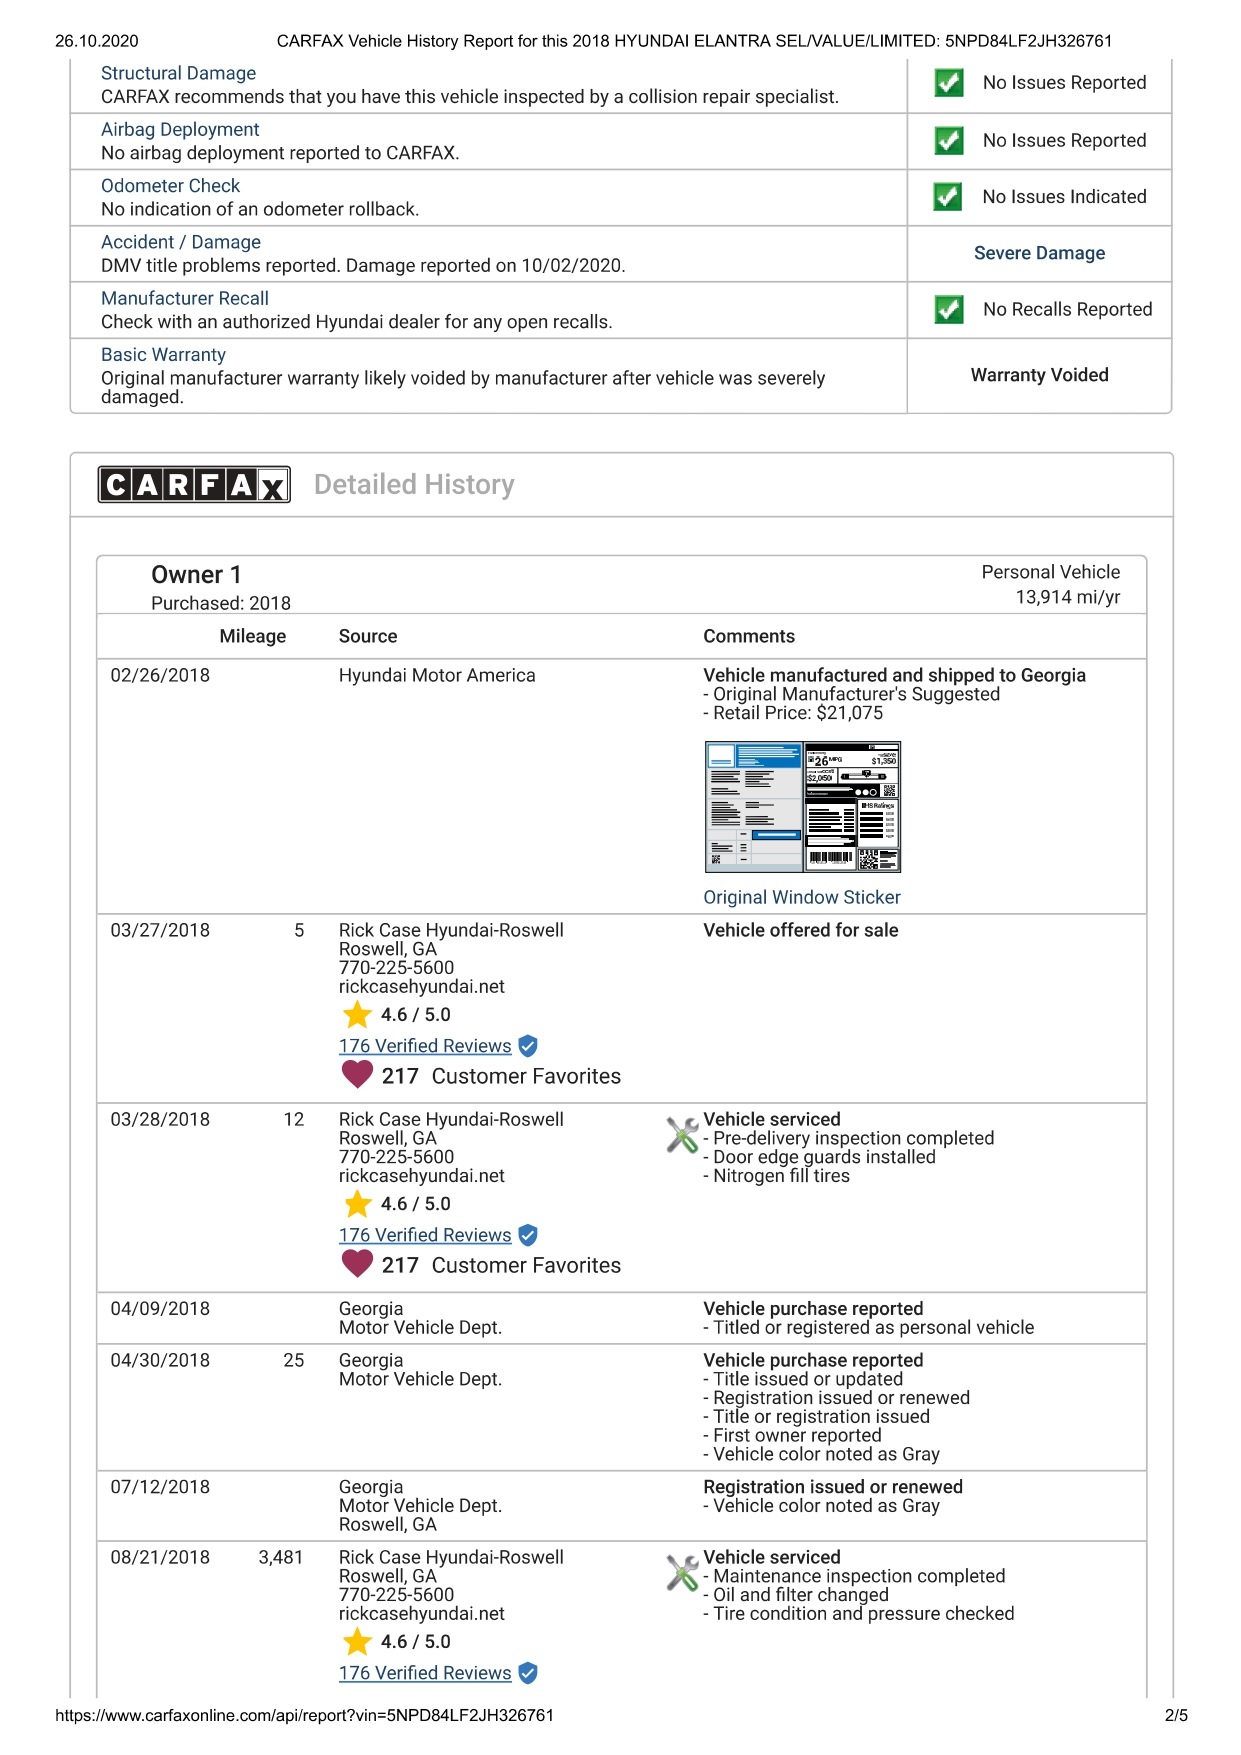The width and height of the screenshot is (1241, 1755).
Task: Click the Severe Damage status link
Action: (x=1039, y=253)
